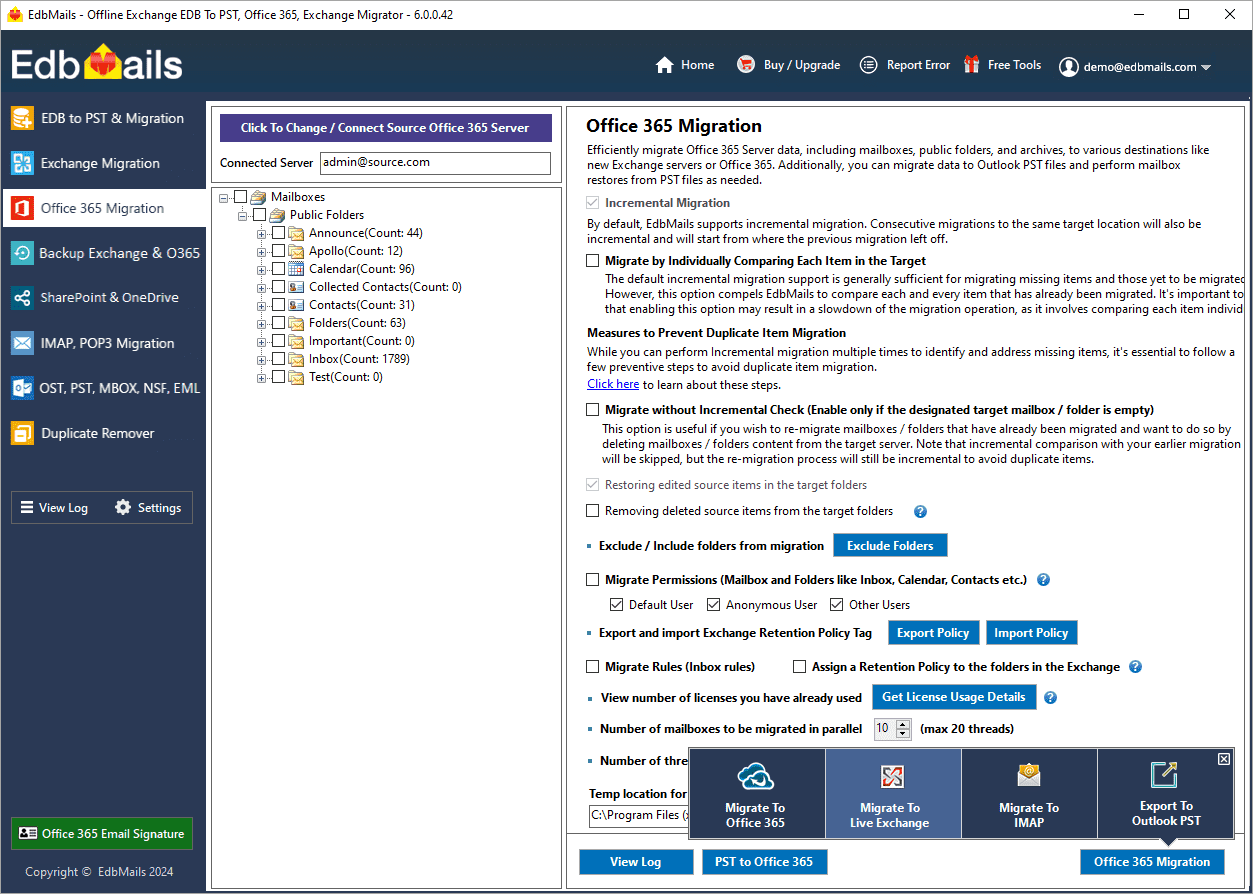Image resolution: width=1253 pixels, height=894 pixels.
Task: Click the Buy / Upgrade cart icon
Action: (746, 65)
